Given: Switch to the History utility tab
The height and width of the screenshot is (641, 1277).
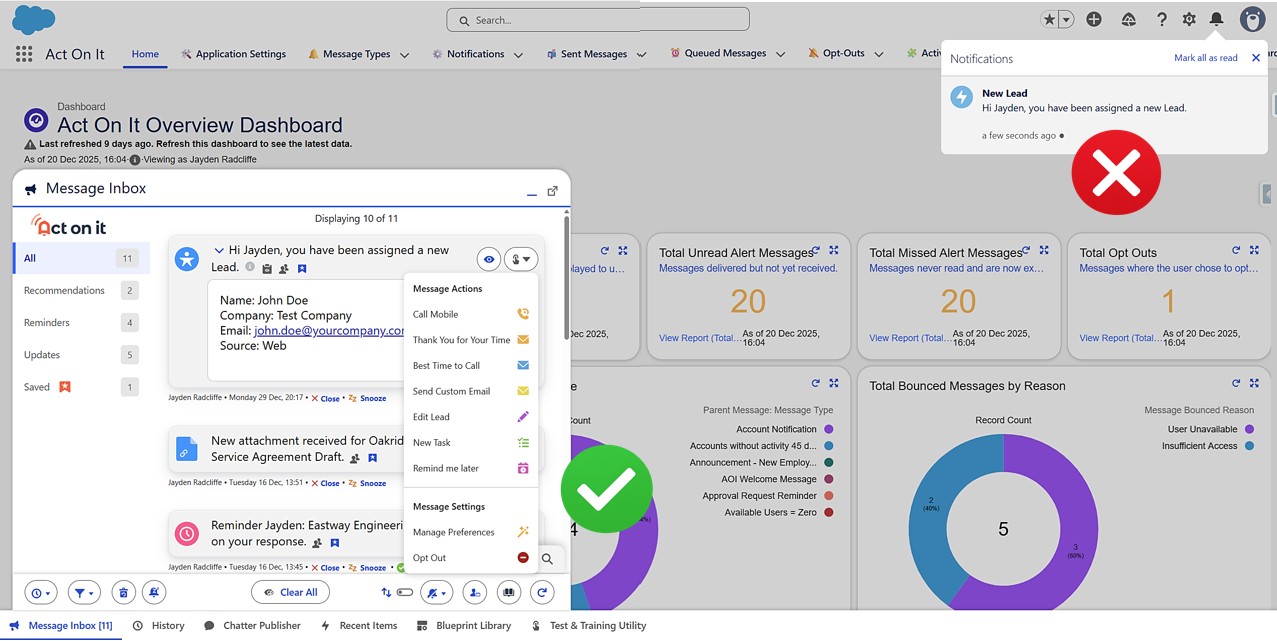Looking at the screenshot, I should point(159,625).
